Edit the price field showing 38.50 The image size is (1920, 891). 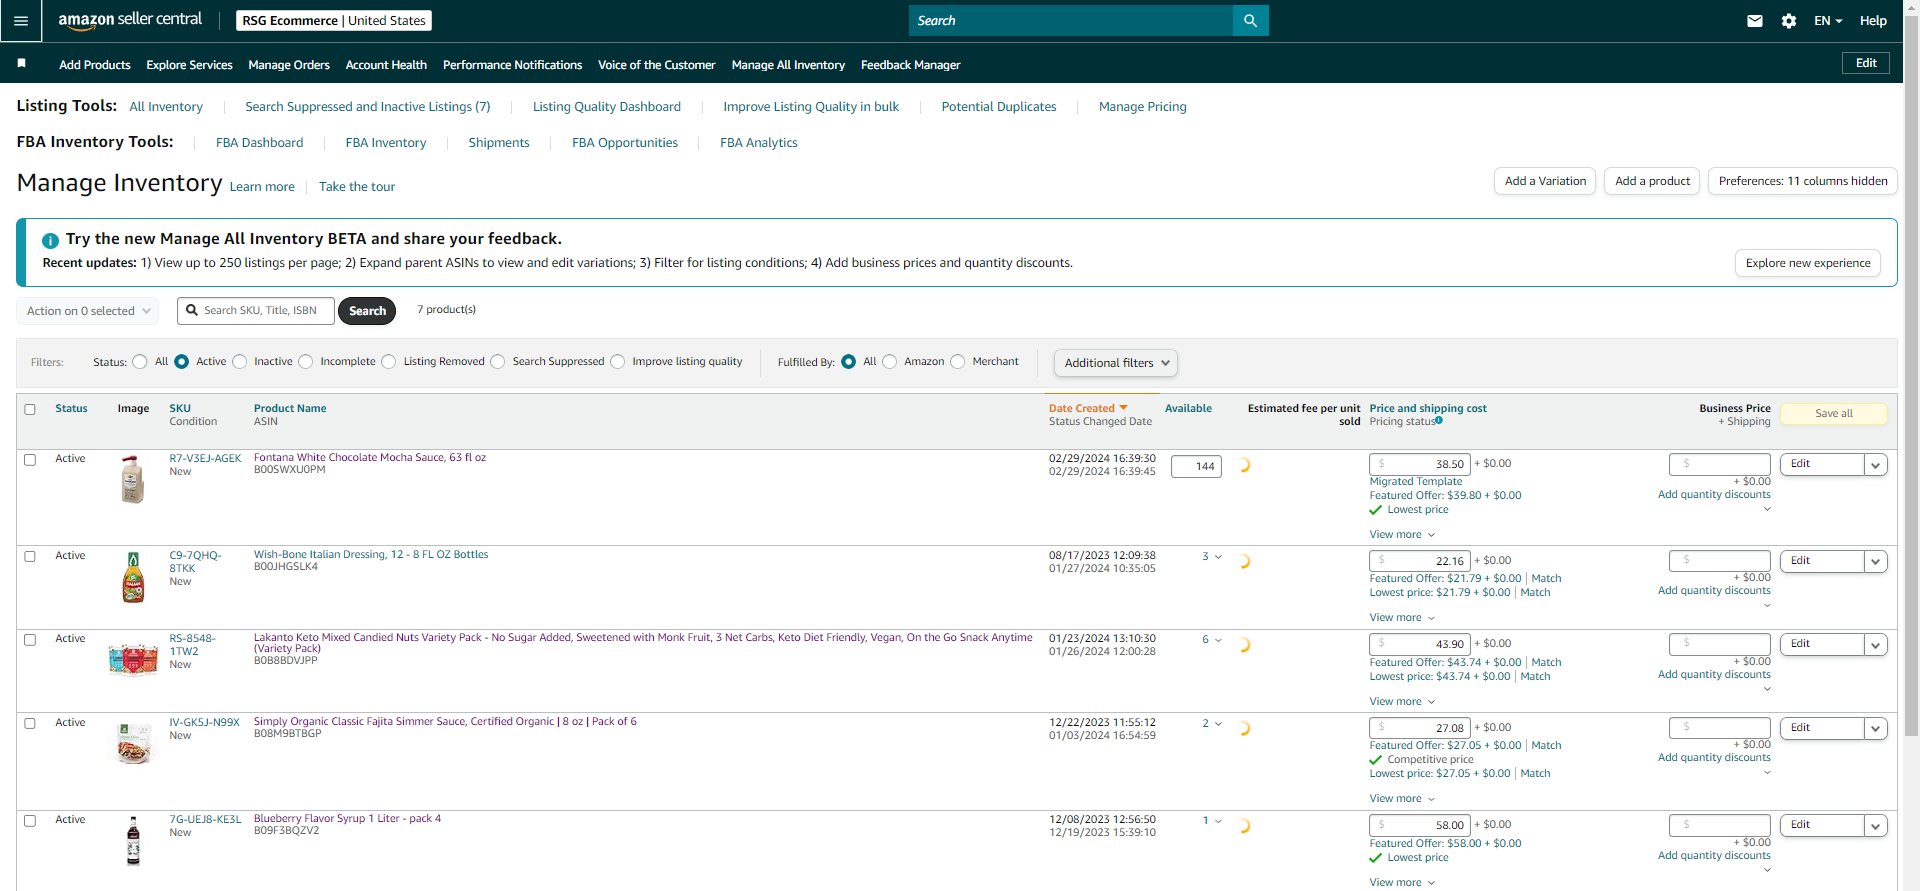pyautogui.click(x=1420, y=465)
